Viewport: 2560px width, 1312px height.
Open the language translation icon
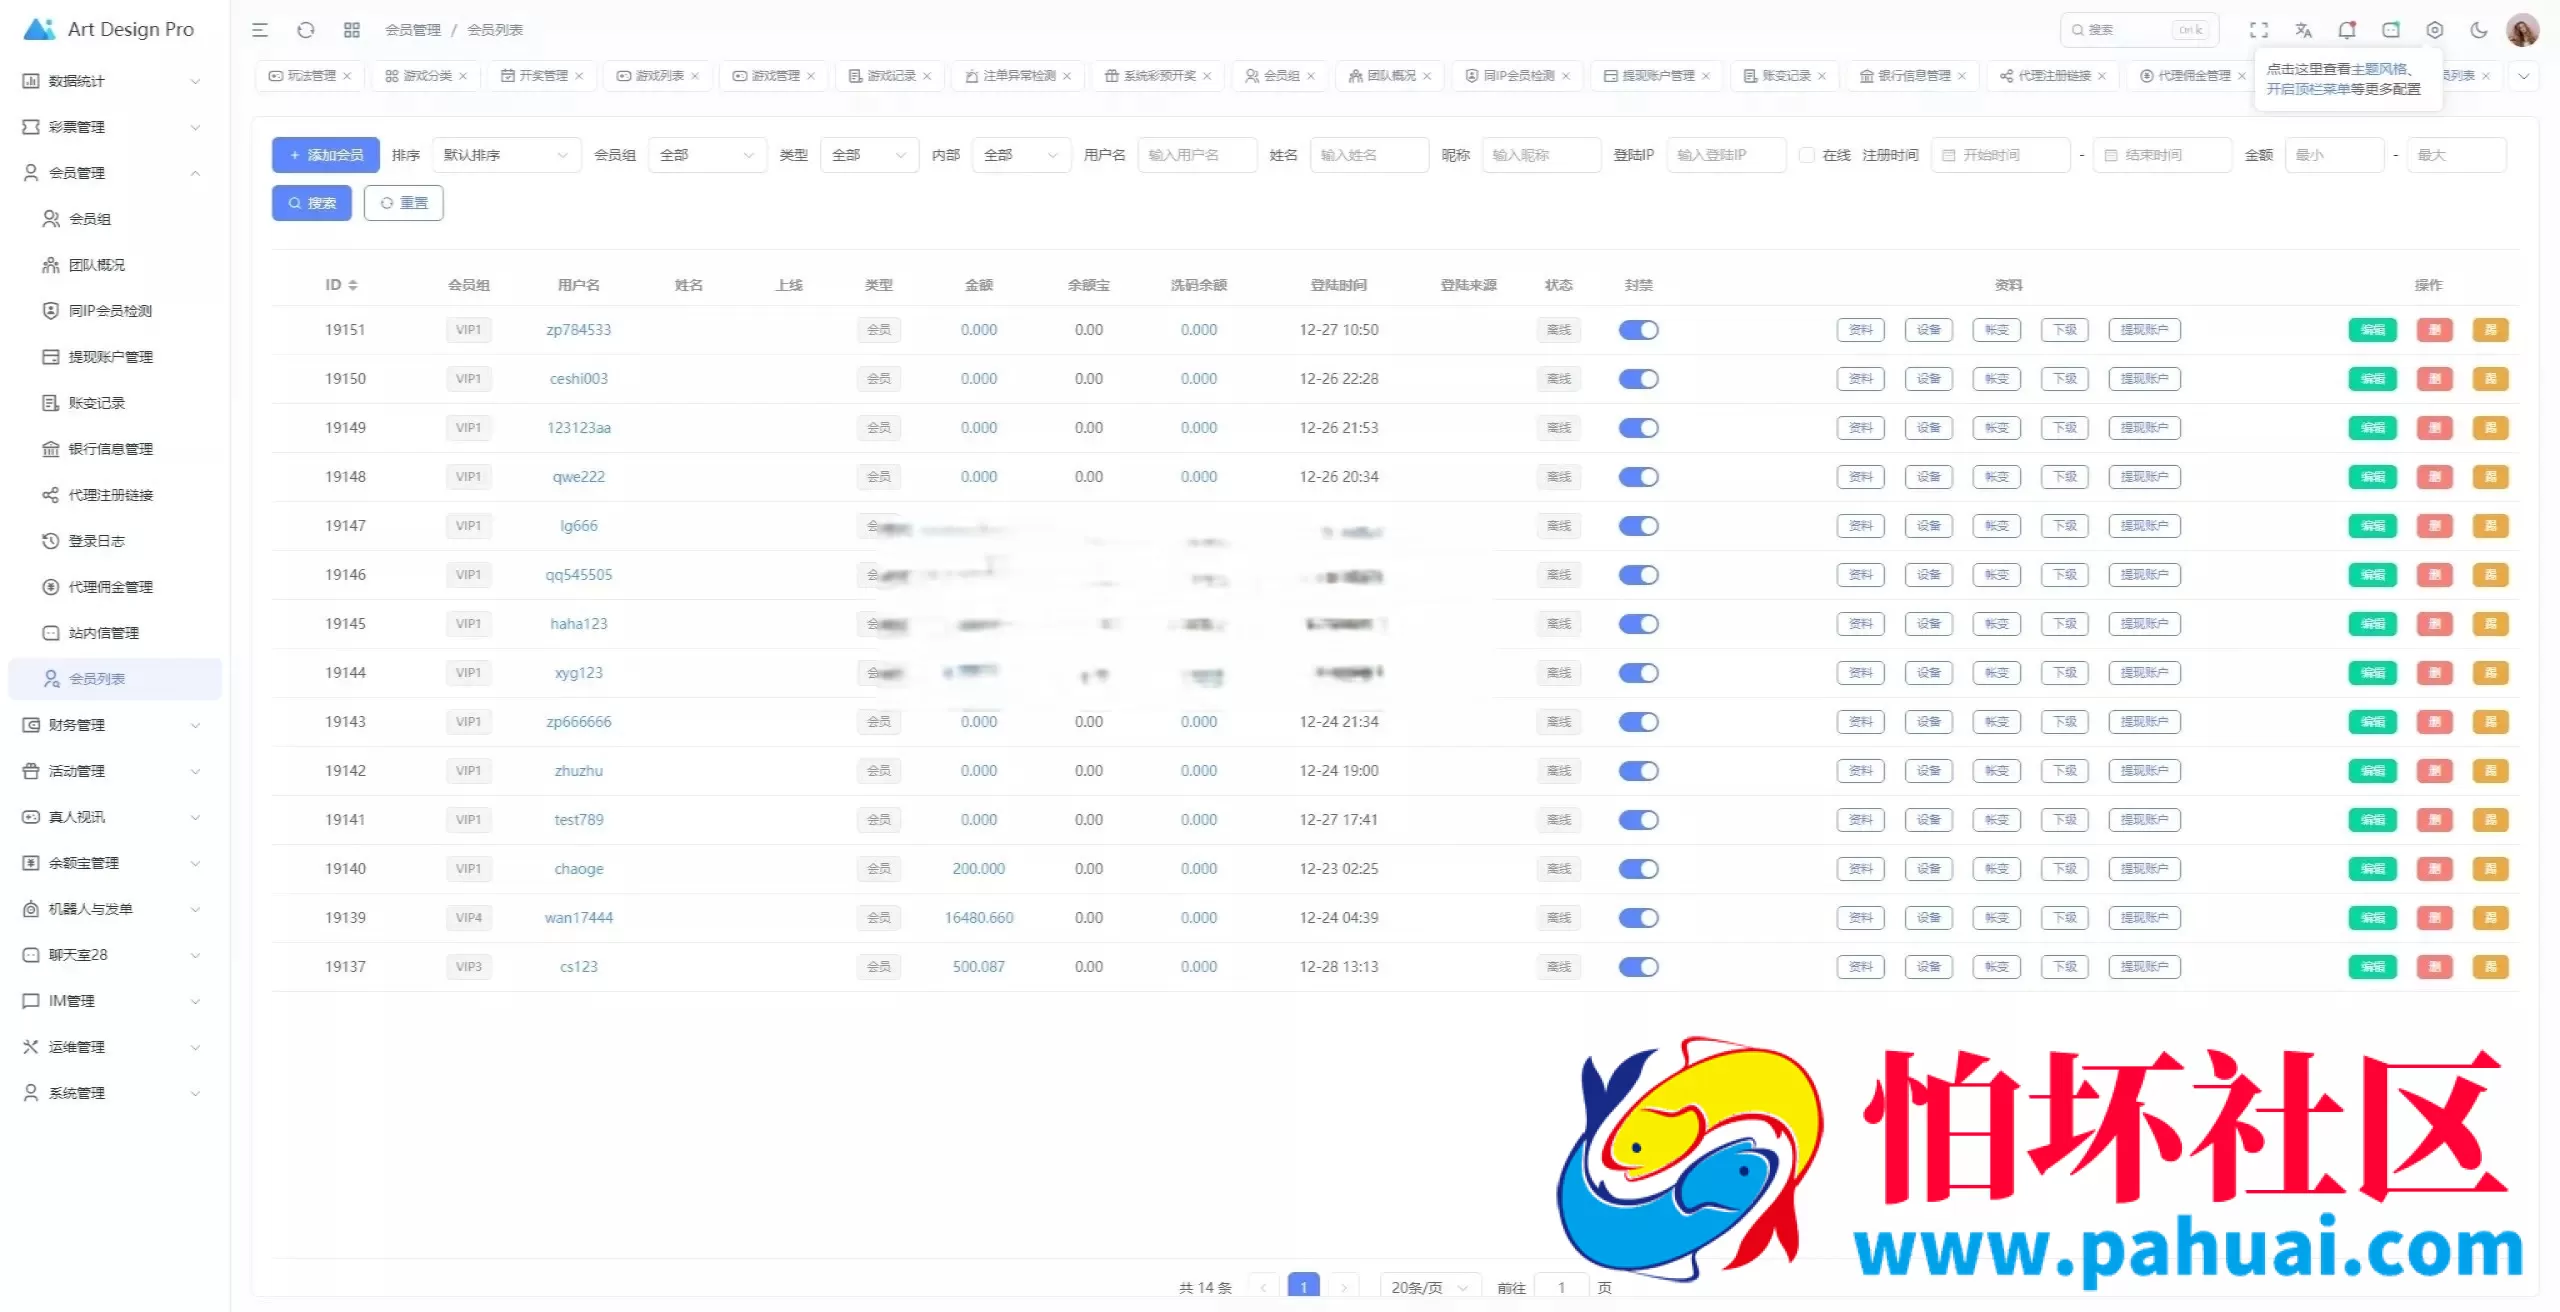[2304, 30]
